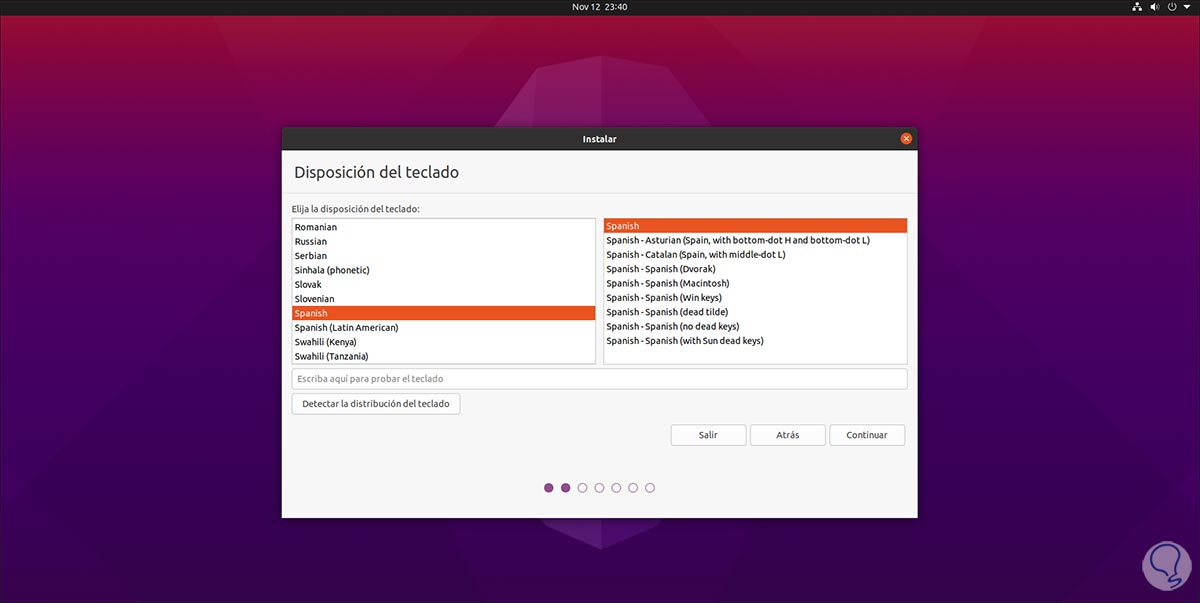Choose Spanish - Spanish (Macintosh) variant

tap(755, 283)
